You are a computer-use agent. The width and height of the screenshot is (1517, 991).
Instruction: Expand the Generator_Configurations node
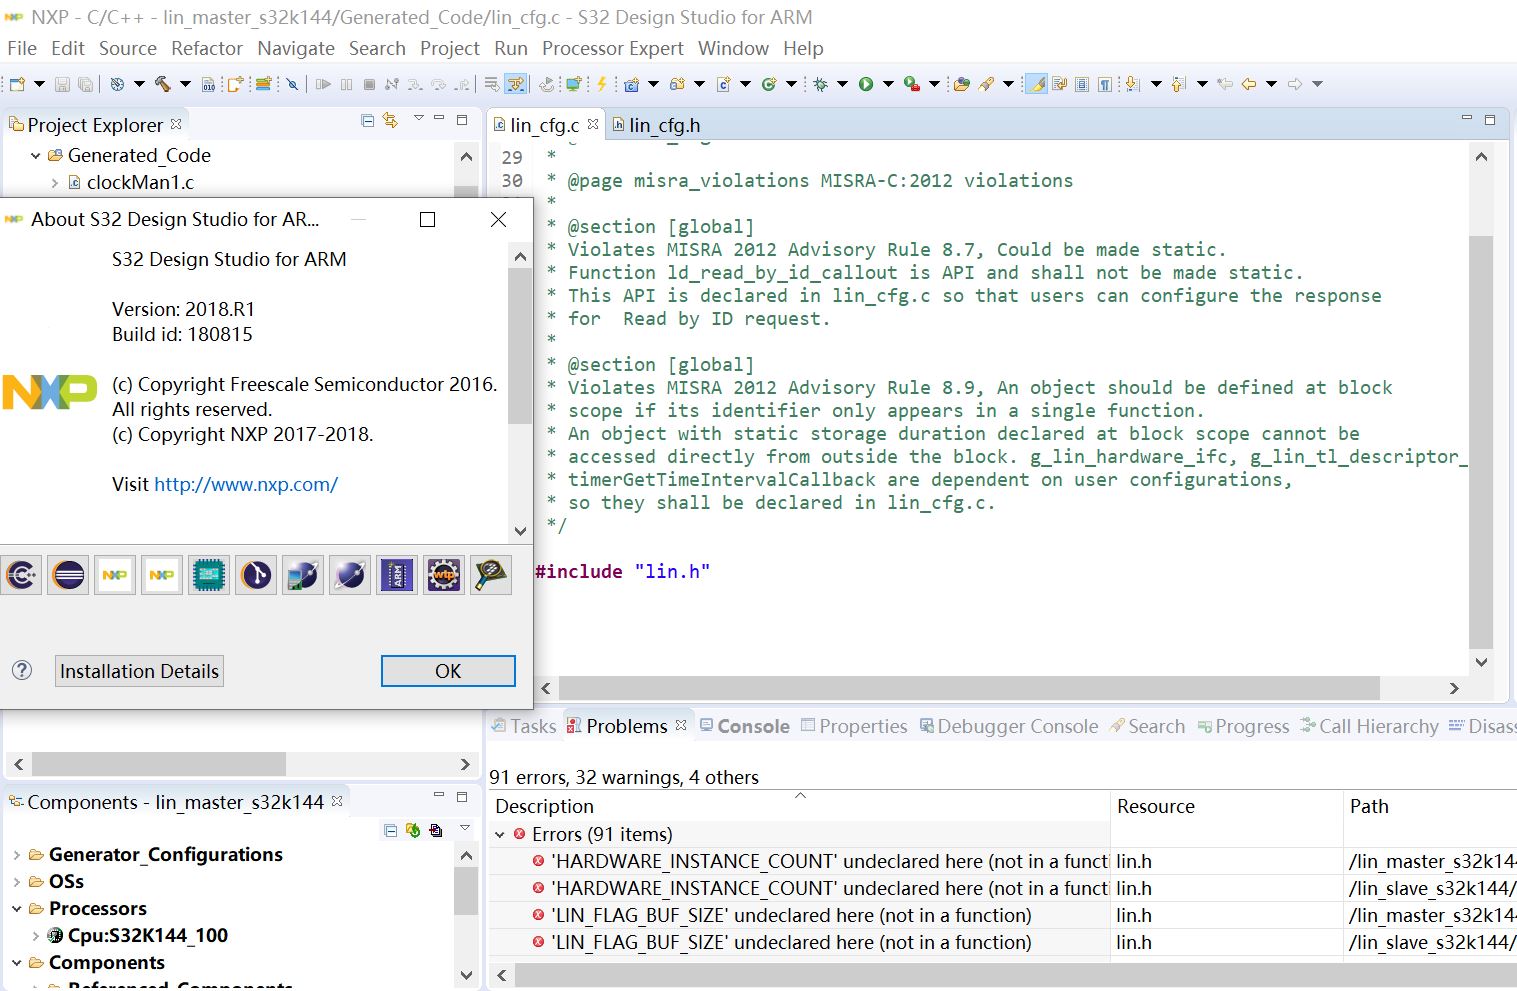coord(16,855)
